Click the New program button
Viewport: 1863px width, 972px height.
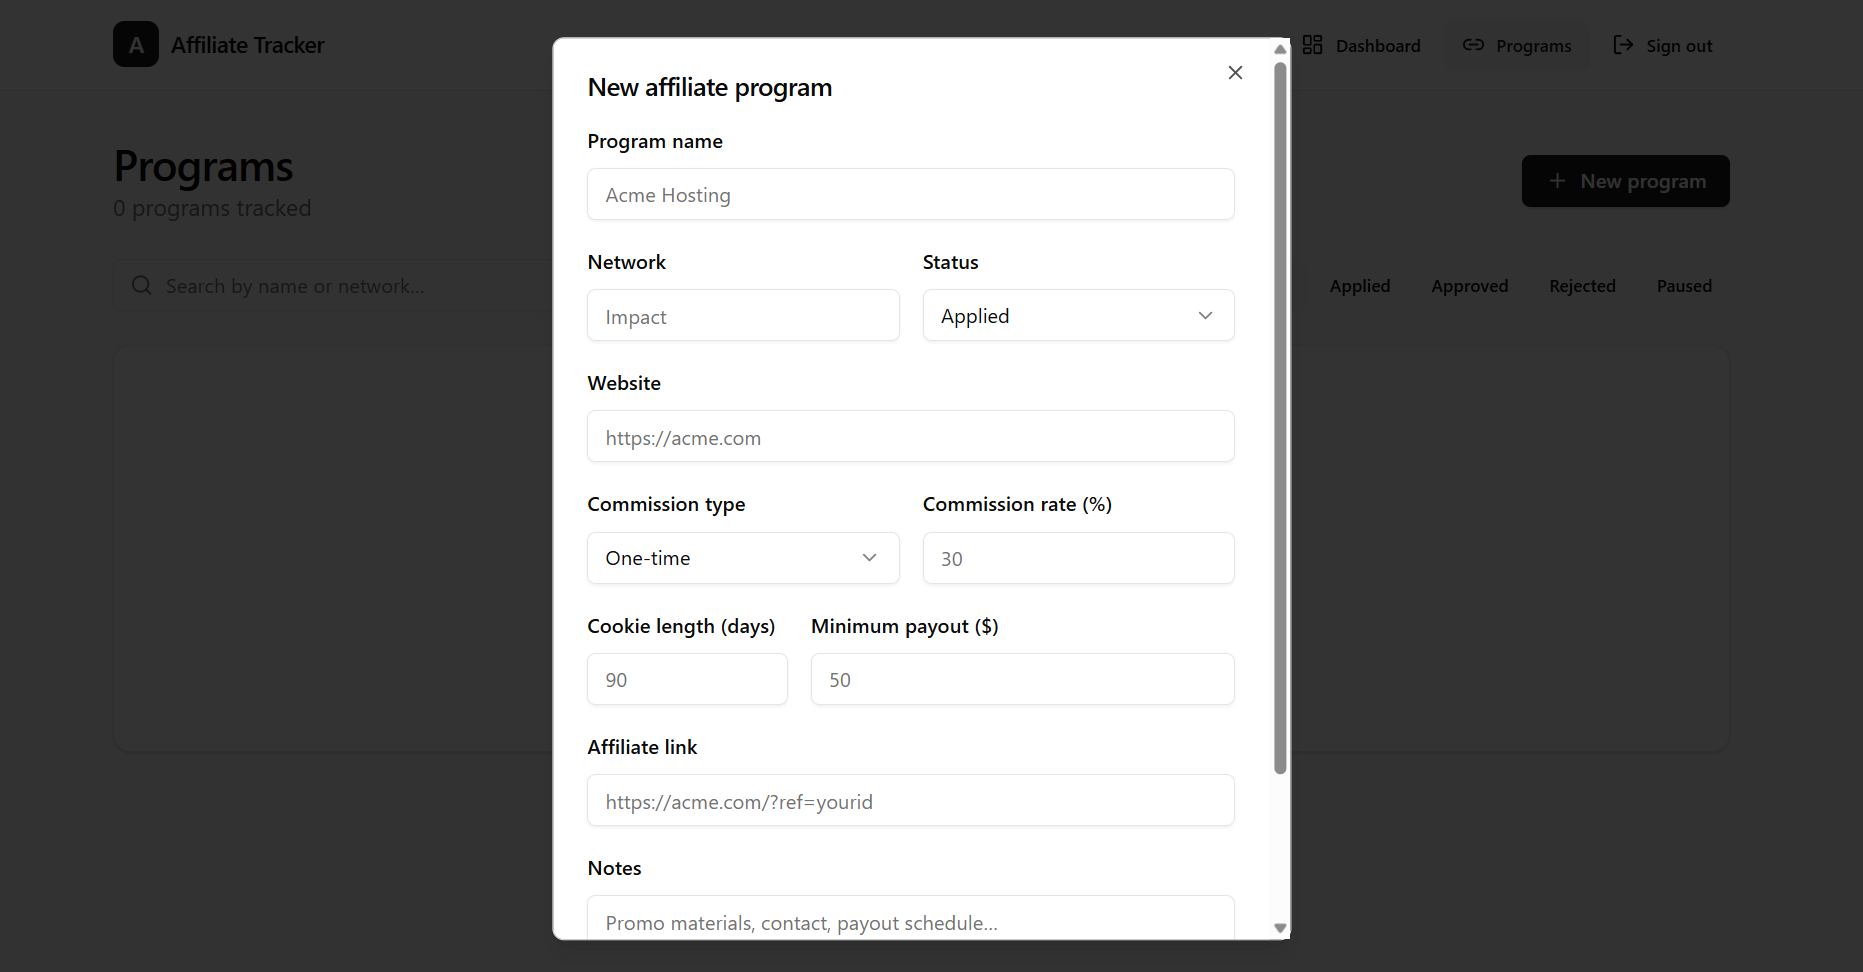1625,181
